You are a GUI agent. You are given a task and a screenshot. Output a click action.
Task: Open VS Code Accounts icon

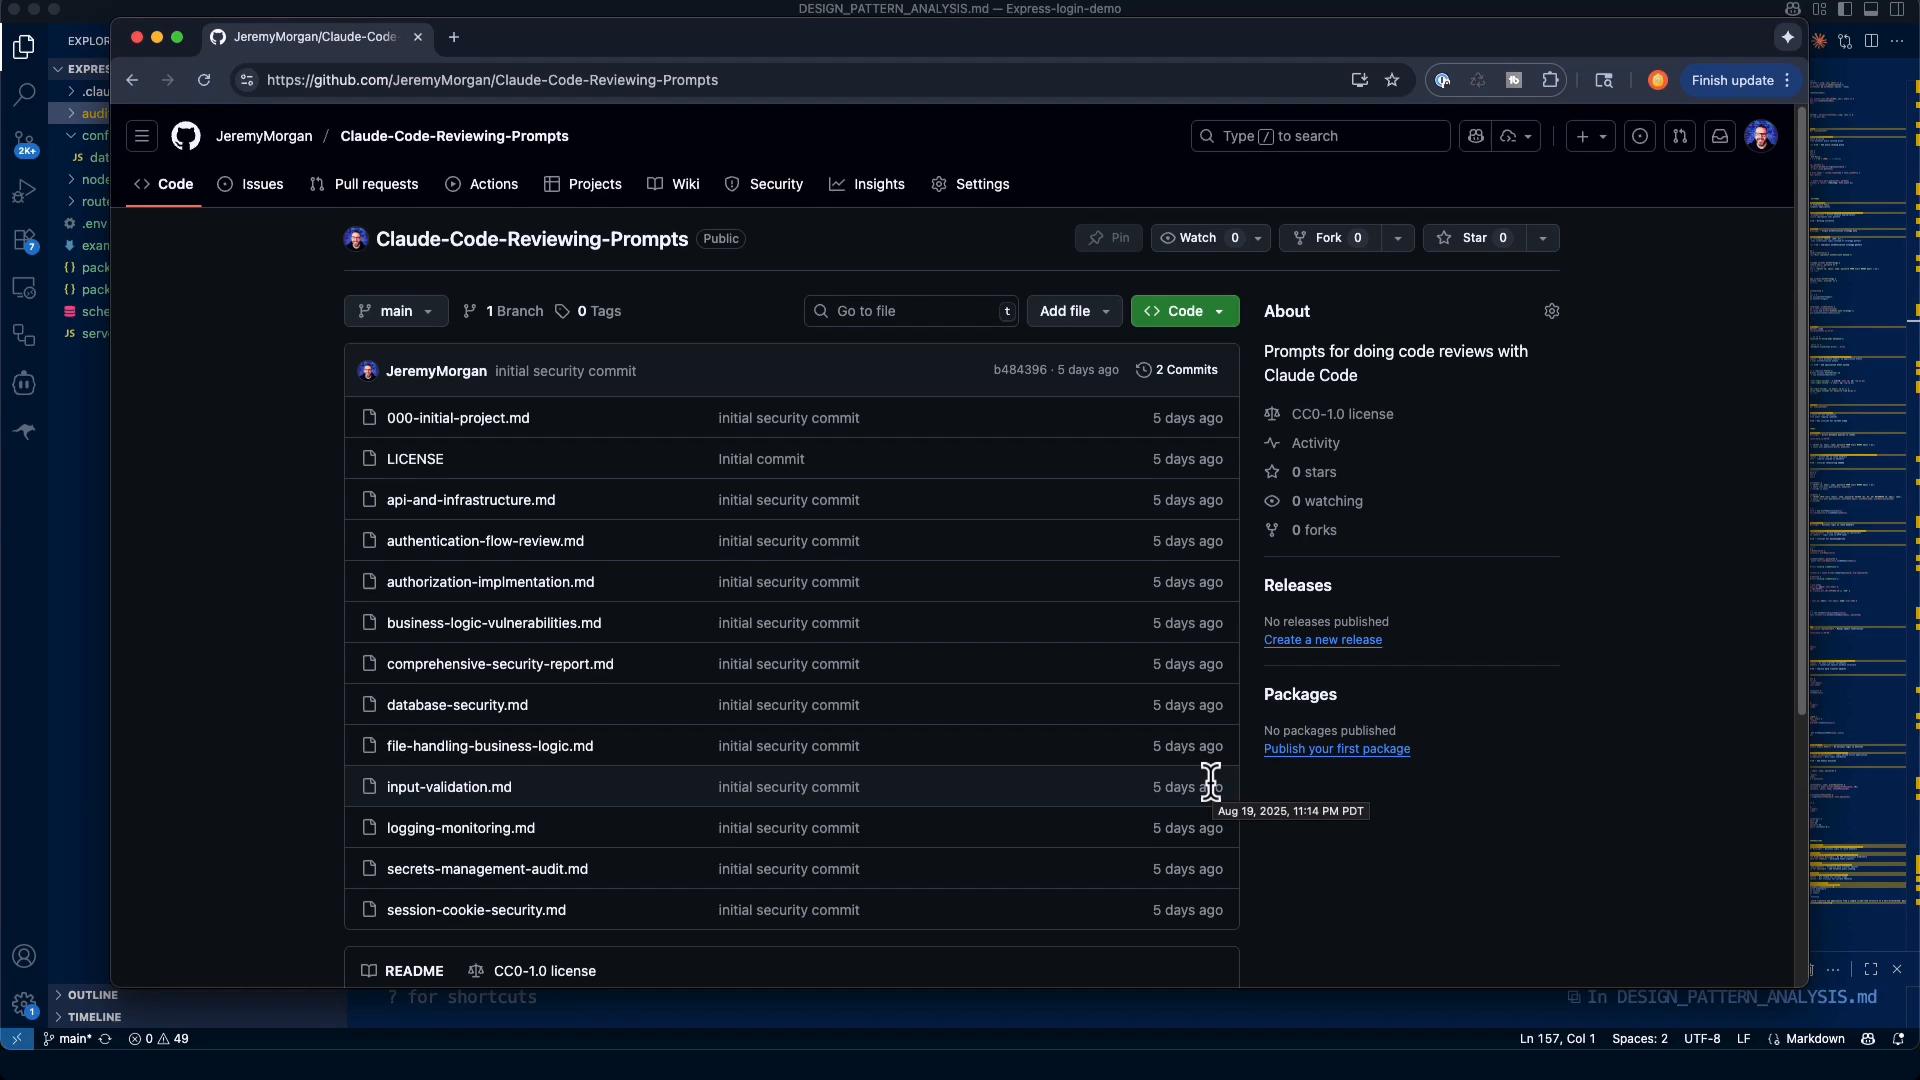pyautogui.click(x=24, y=956)
